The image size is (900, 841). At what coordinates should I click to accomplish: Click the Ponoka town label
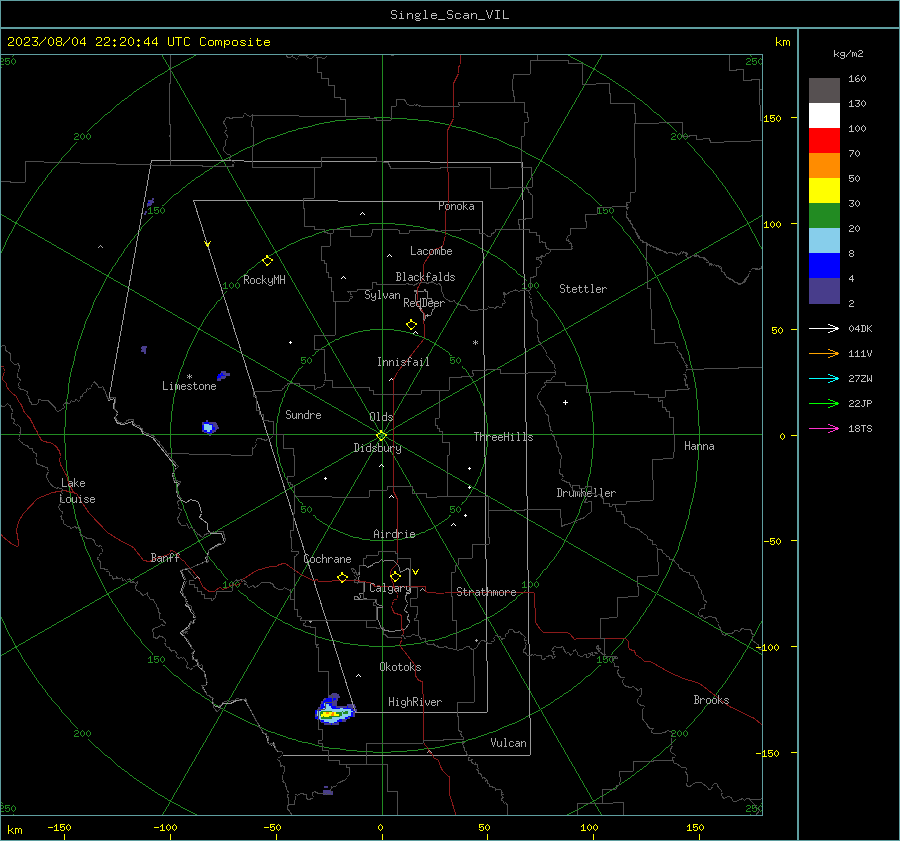(x=456, y=206)
